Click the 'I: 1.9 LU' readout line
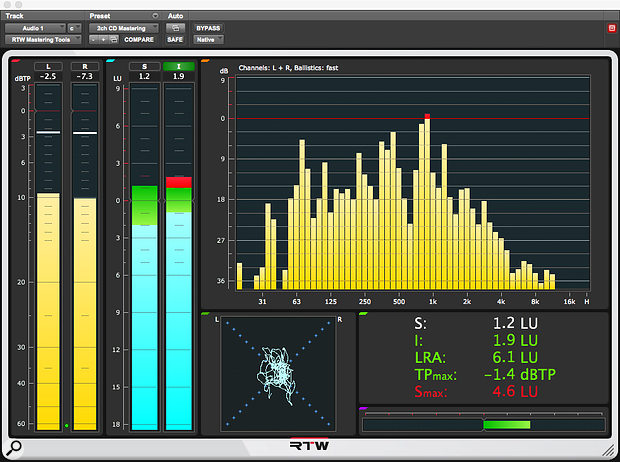The image size is (620, 462). coord(476,341)
